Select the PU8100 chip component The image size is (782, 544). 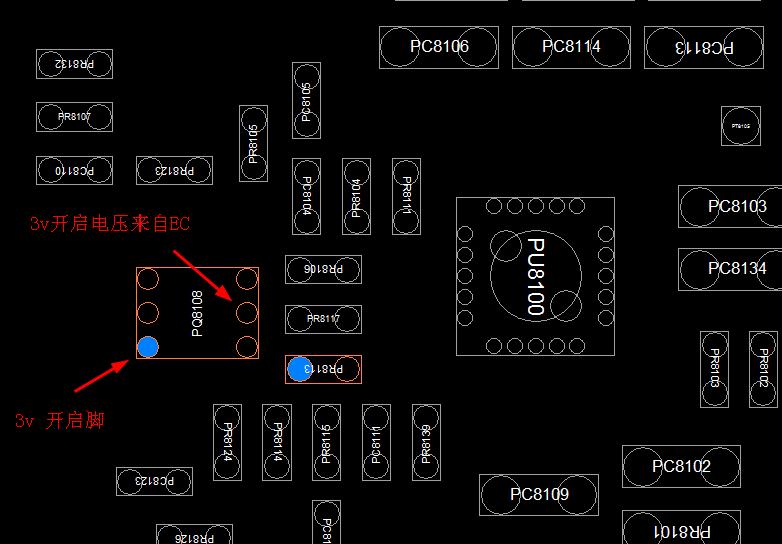point(535,276)
